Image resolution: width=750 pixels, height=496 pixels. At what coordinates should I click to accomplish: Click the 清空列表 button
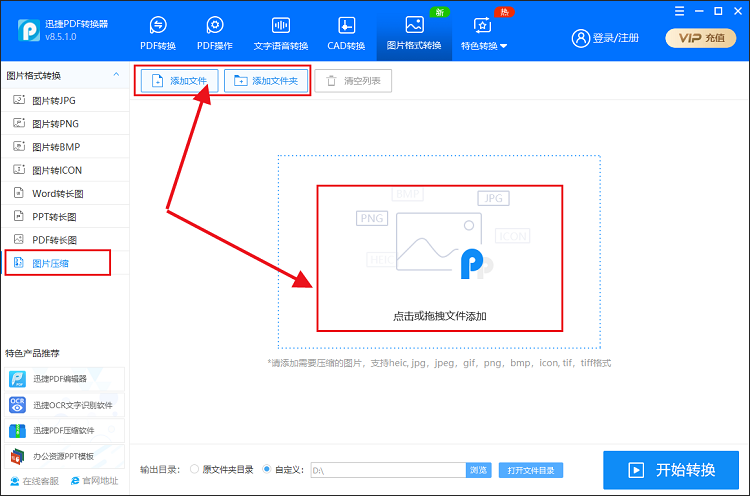[x=353, y=81]
